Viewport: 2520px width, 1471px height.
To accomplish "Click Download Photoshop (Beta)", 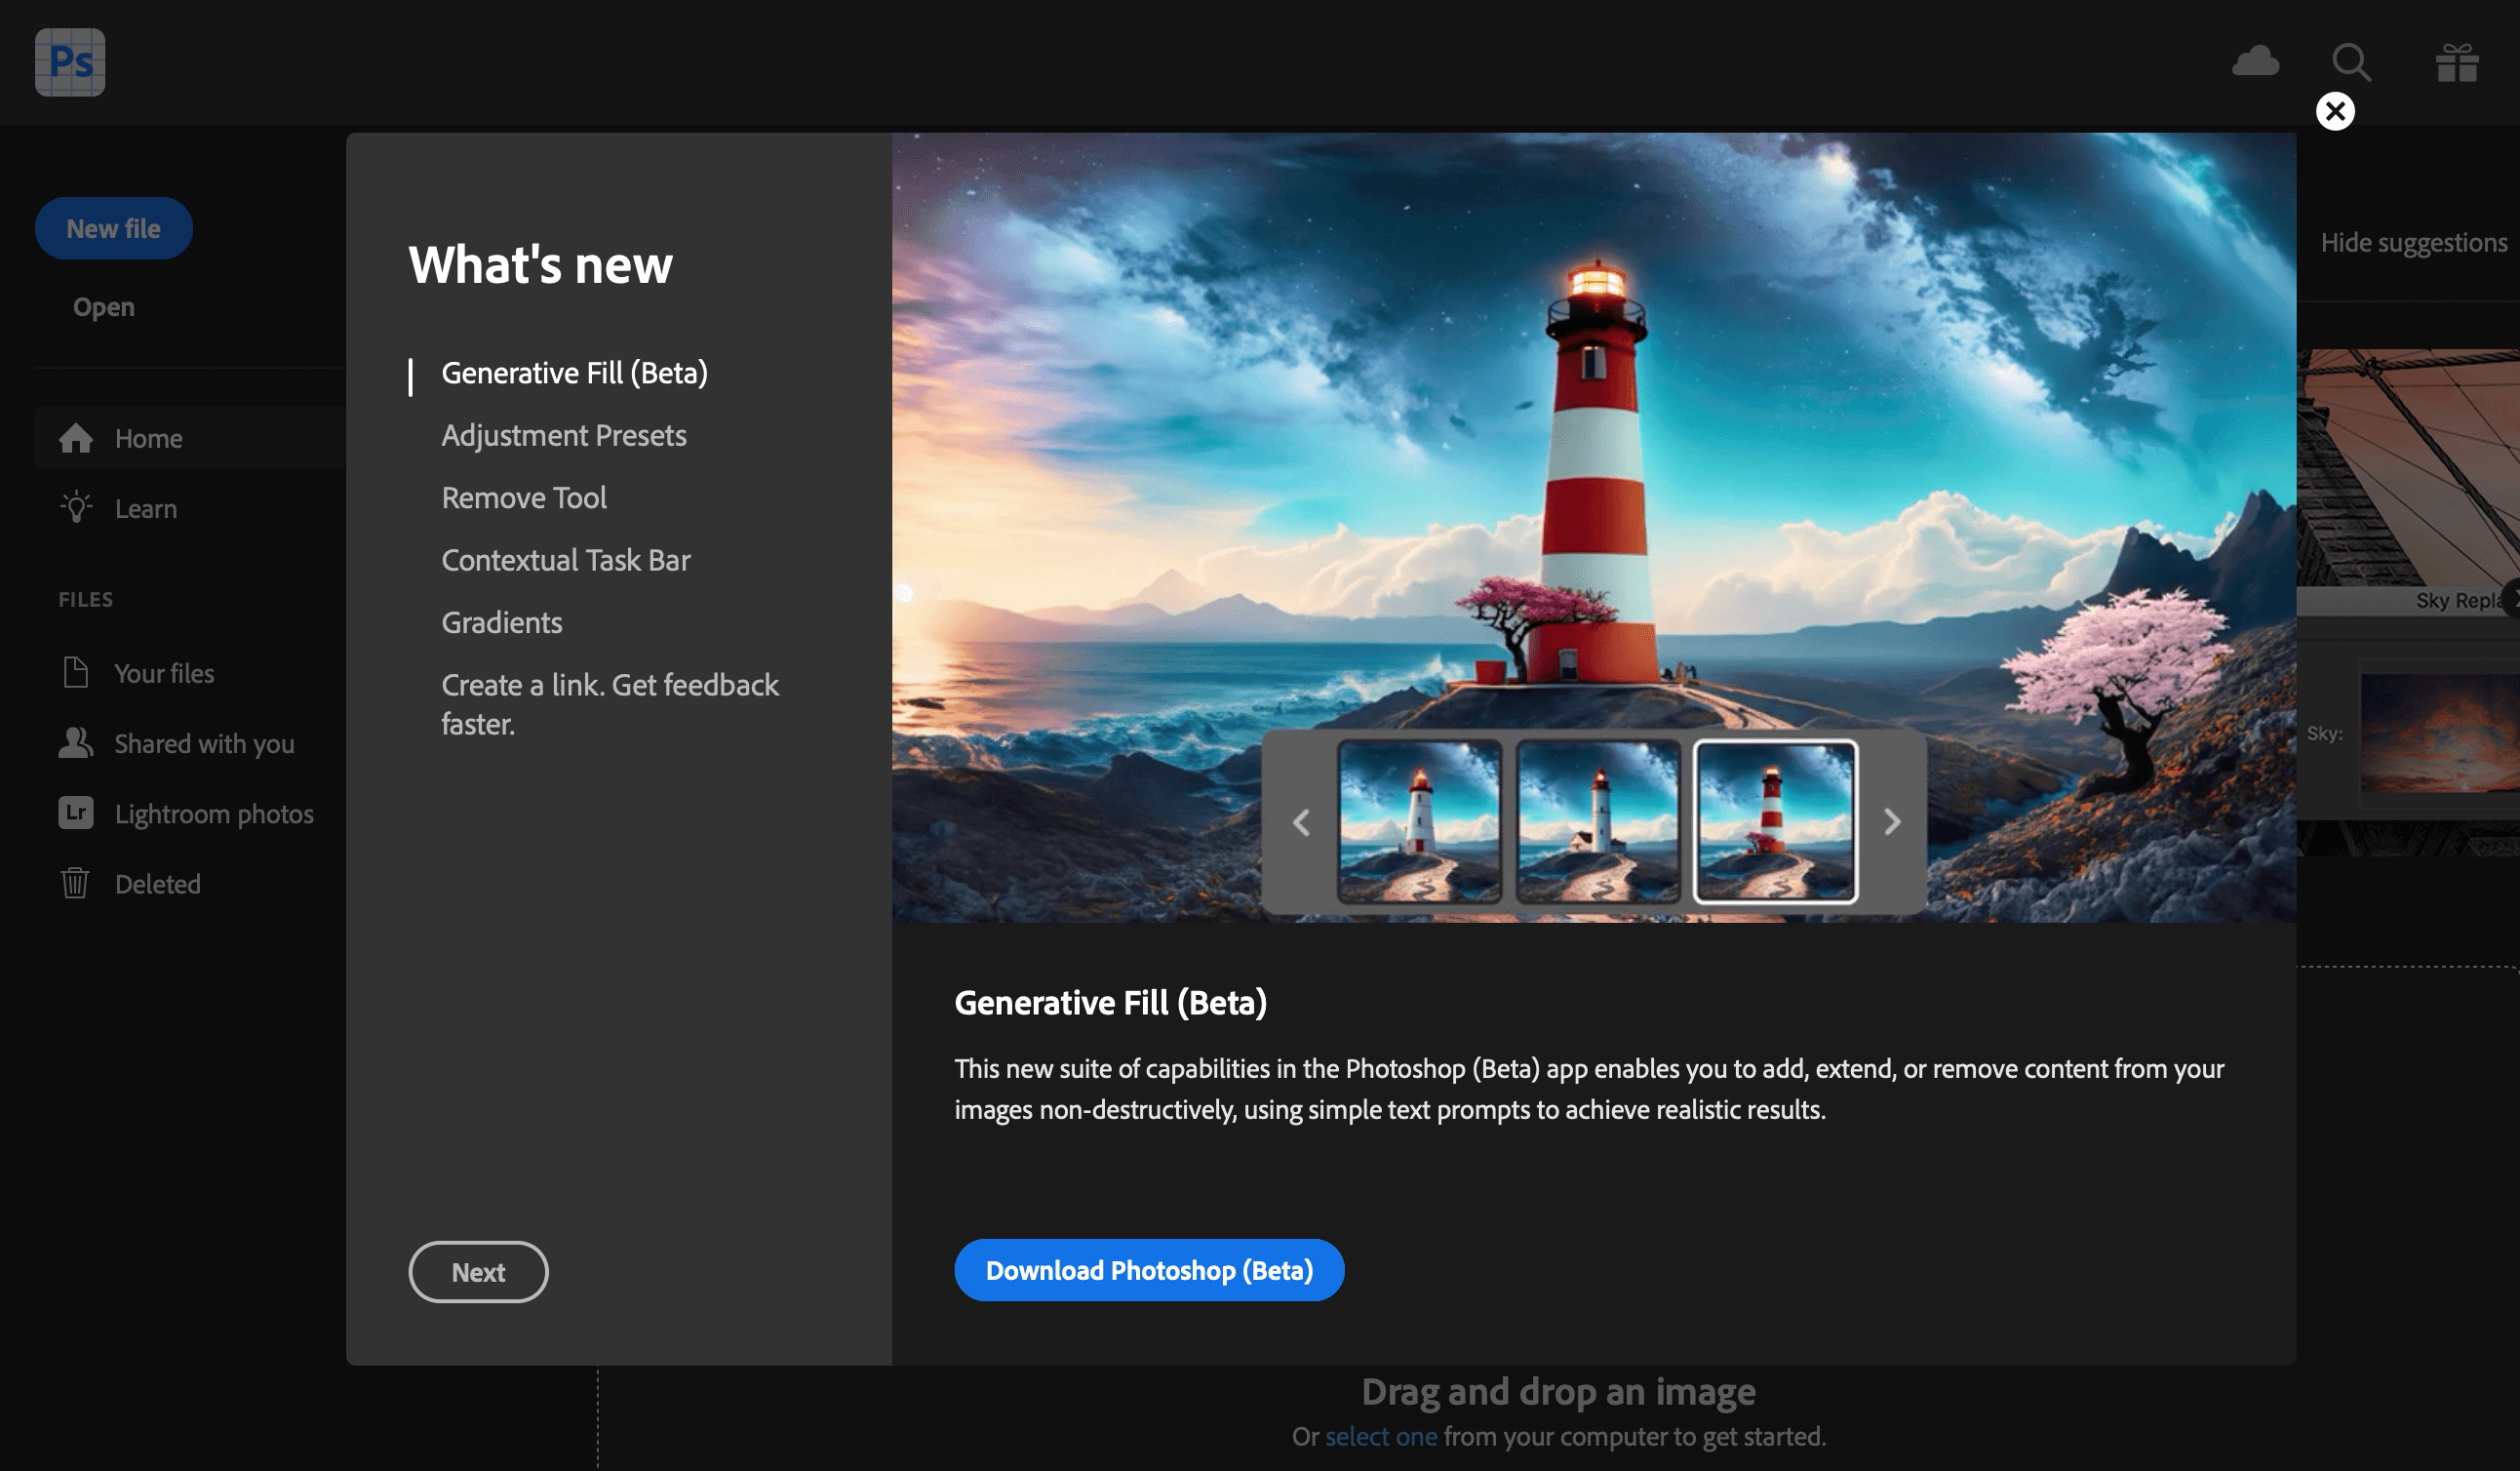I will [x=1149, y=1270].
